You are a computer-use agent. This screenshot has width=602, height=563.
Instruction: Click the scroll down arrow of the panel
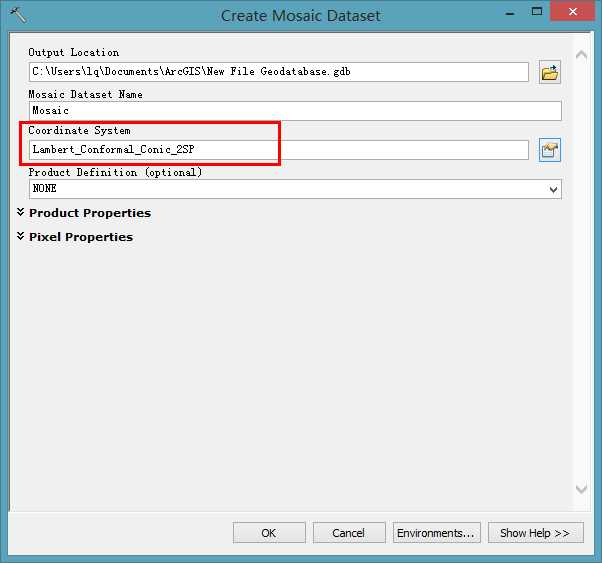click(581, 489)
